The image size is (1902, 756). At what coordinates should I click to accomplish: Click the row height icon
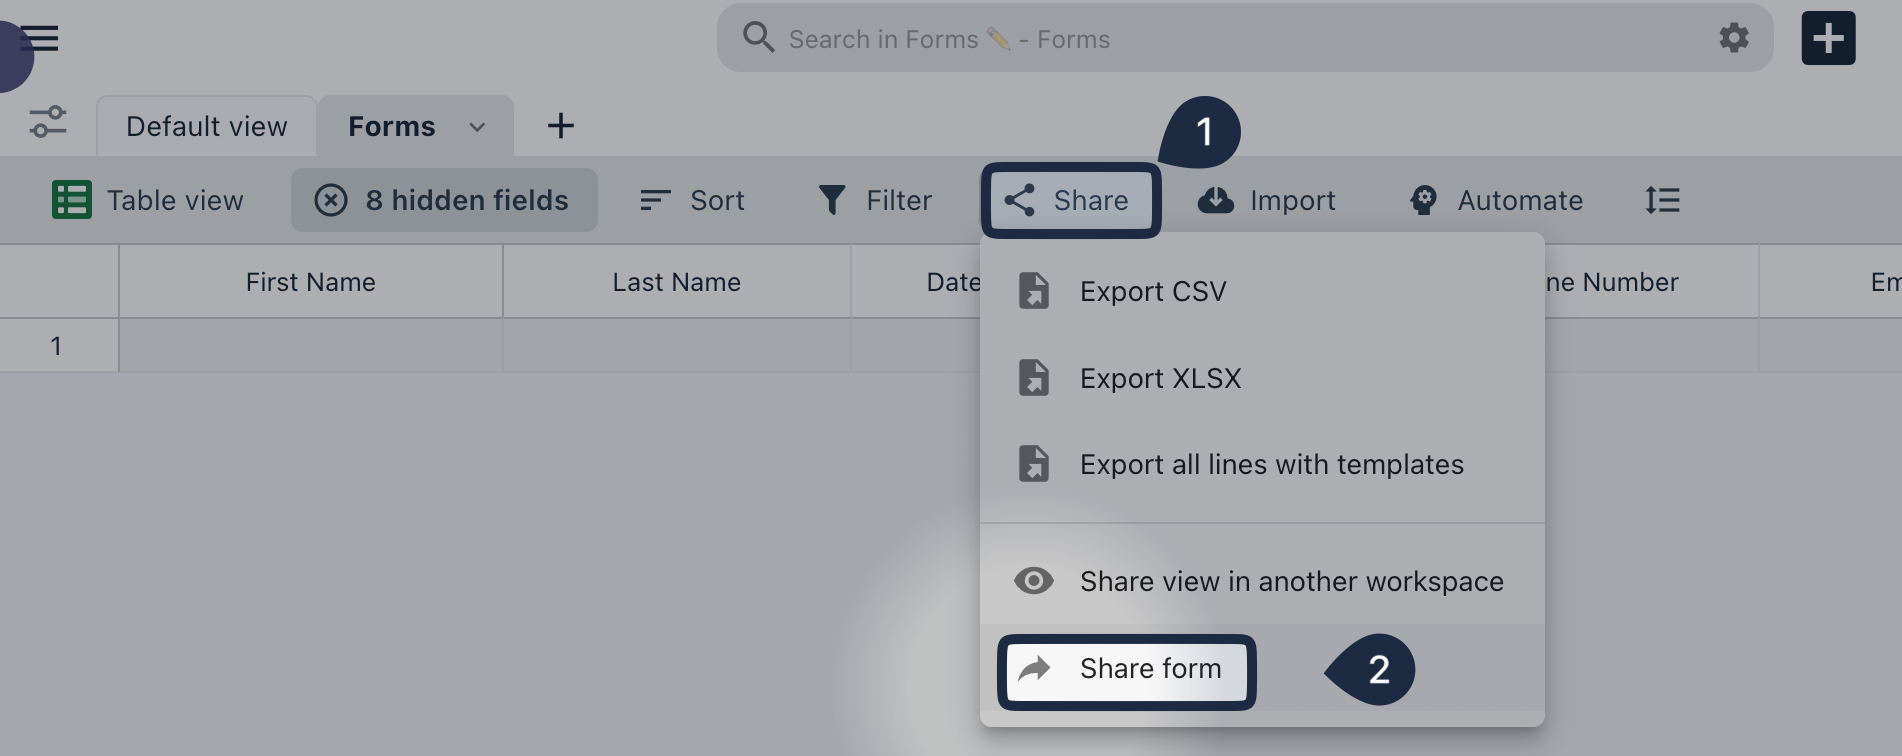click(1662, 200)
